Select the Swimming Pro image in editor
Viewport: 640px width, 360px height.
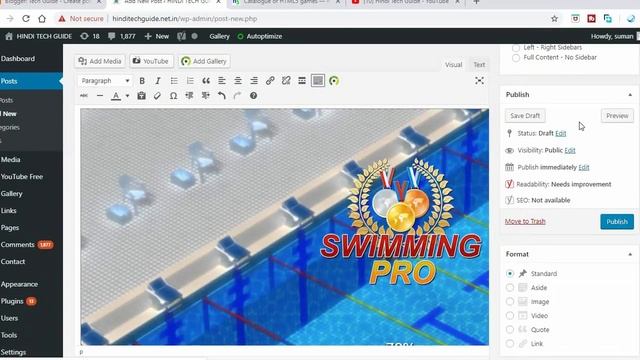[x=284, y=227]
